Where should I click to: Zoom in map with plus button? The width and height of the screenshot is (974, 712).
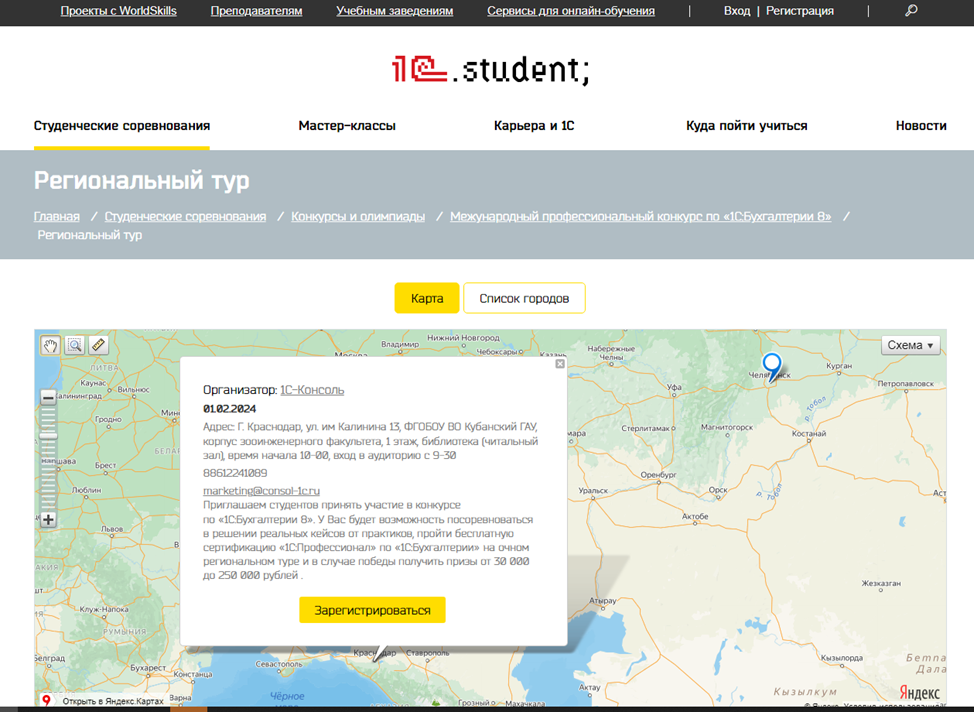point(48,519)
